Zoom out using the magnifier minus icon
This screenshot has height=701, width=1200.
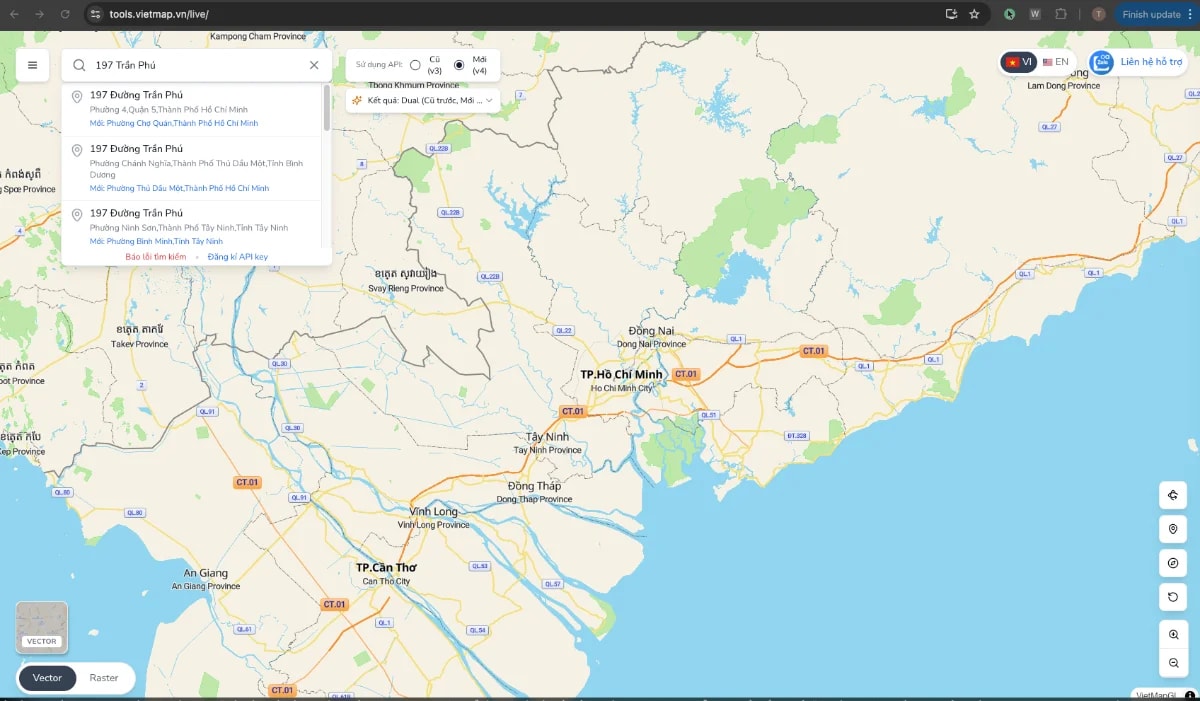[1172, 663]
